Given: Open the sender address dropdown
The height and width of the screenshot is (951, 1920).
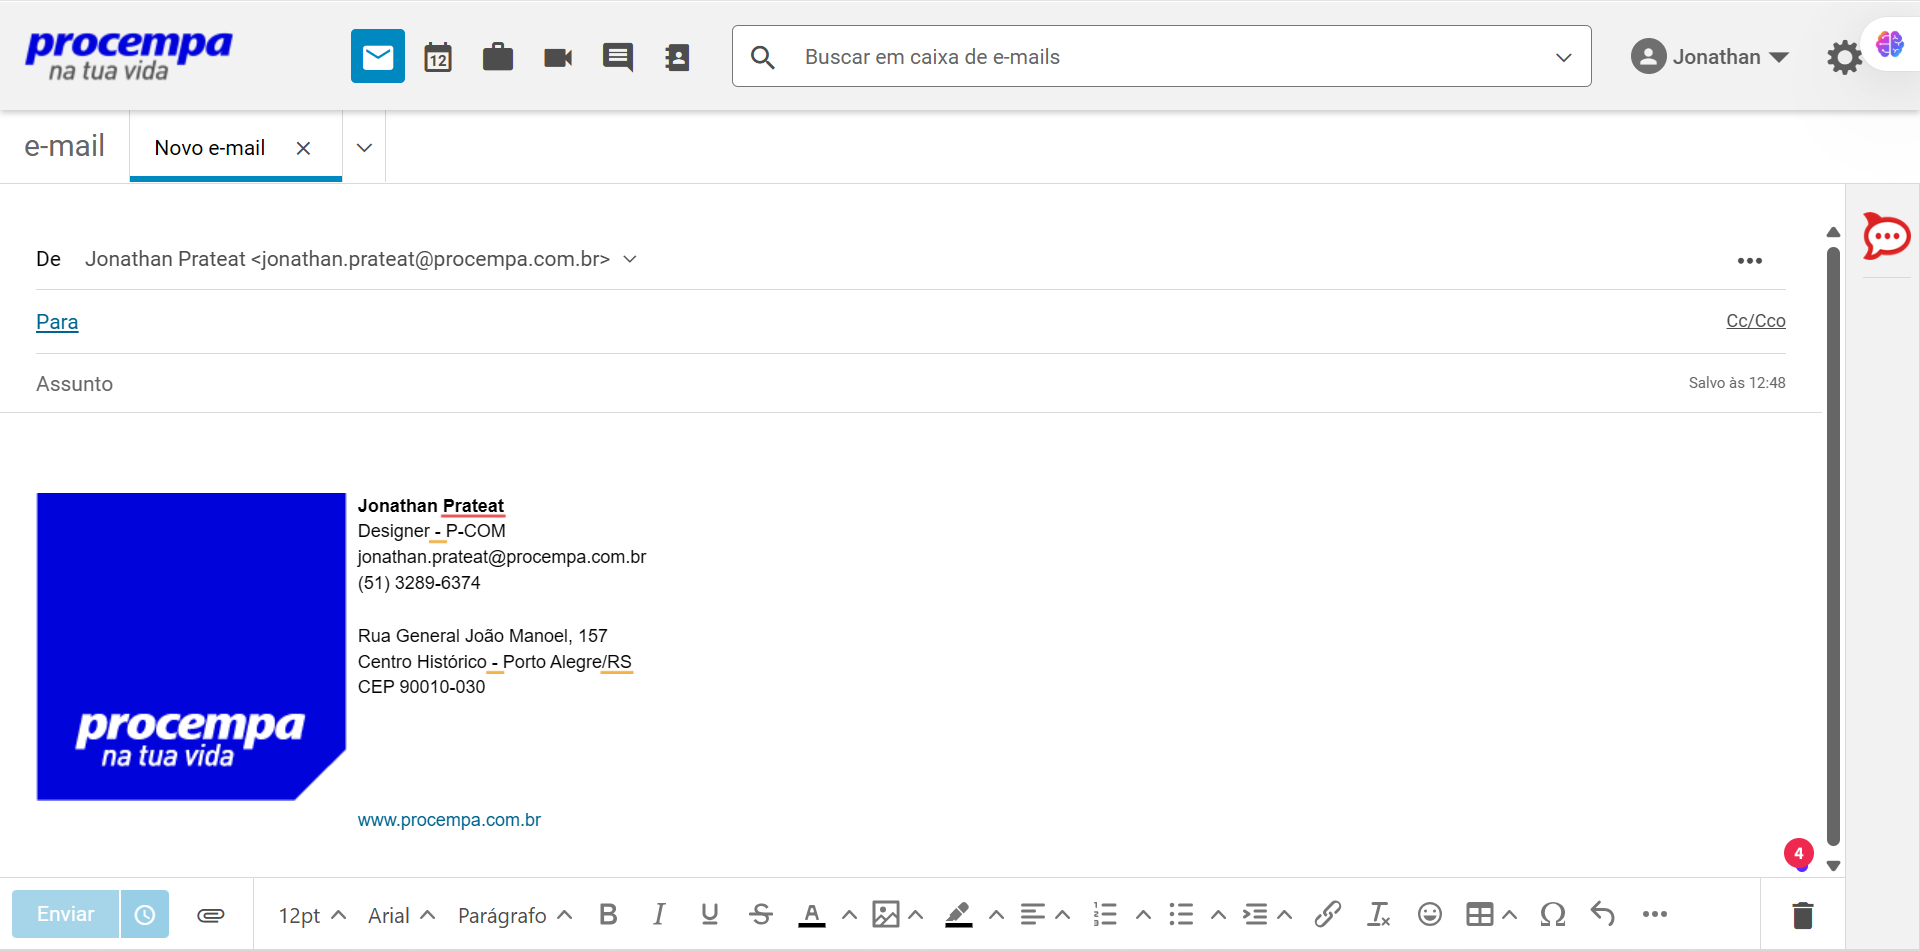Looking at the screenshot, I should click(x=629, y=259).
